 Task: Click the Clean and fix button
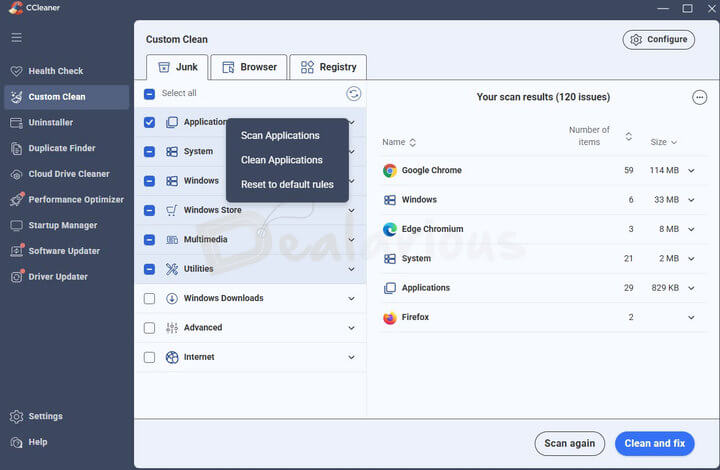(x=654, y=443)
